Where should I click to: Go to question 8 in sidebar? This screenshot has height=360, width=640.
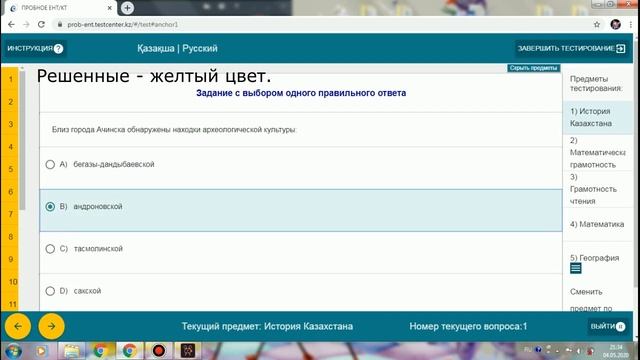[10, 237]
